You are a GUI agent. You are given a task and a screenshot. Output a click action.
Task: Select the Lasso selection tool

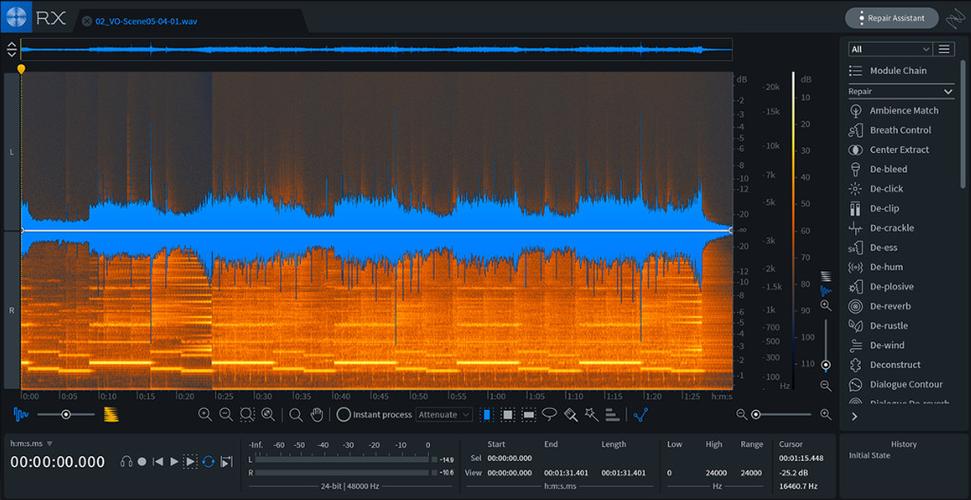[x=549, y=414]
